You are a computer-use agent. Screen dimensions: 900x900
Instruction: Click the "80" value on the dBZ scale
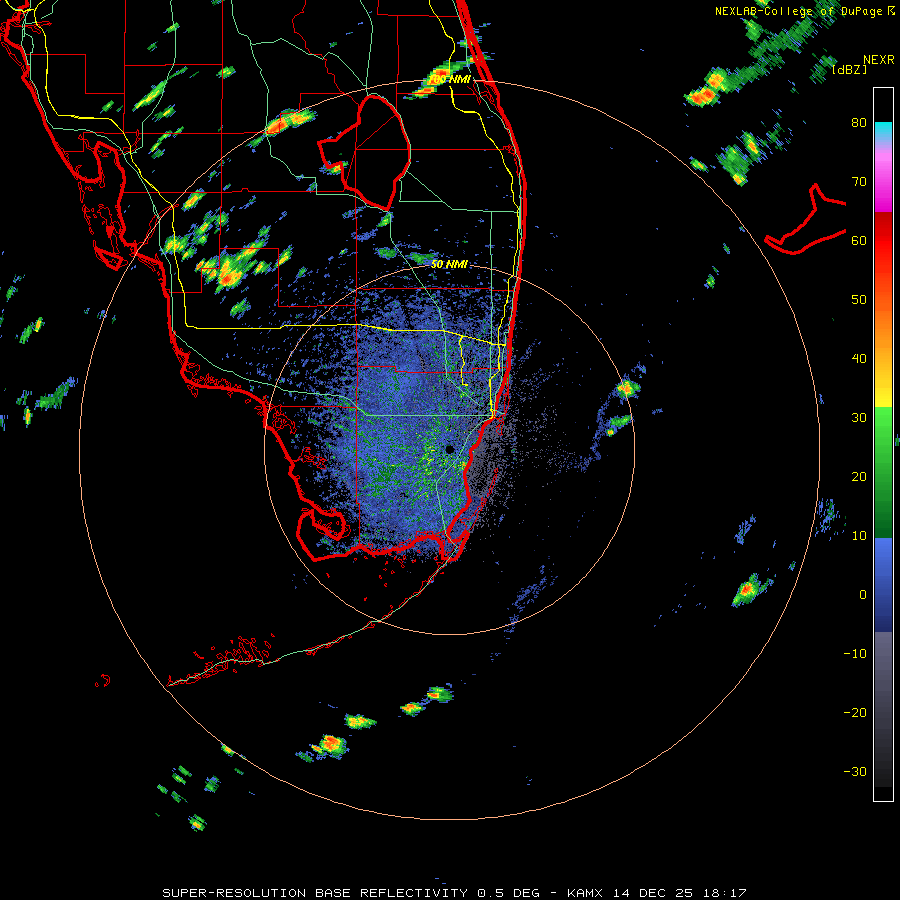pos(859,123)
